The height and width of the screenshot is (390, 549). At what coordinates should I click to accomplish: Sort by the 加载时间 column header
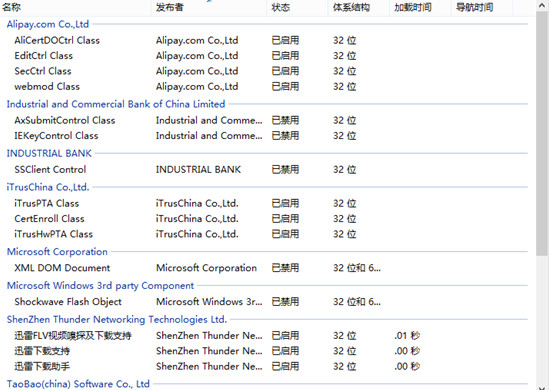420,7
